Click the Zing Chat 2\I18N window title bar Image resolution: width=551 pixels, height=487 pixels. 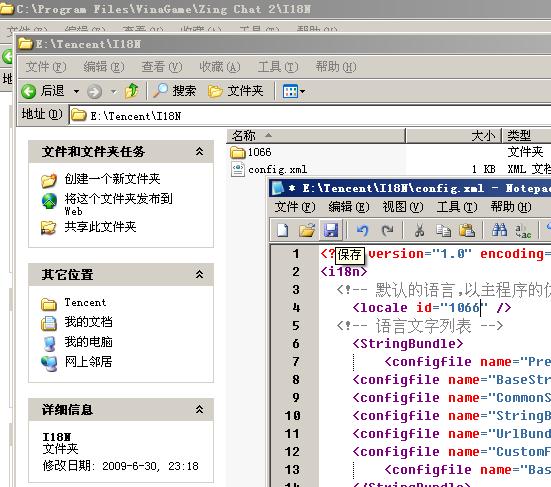pos(276,9)
